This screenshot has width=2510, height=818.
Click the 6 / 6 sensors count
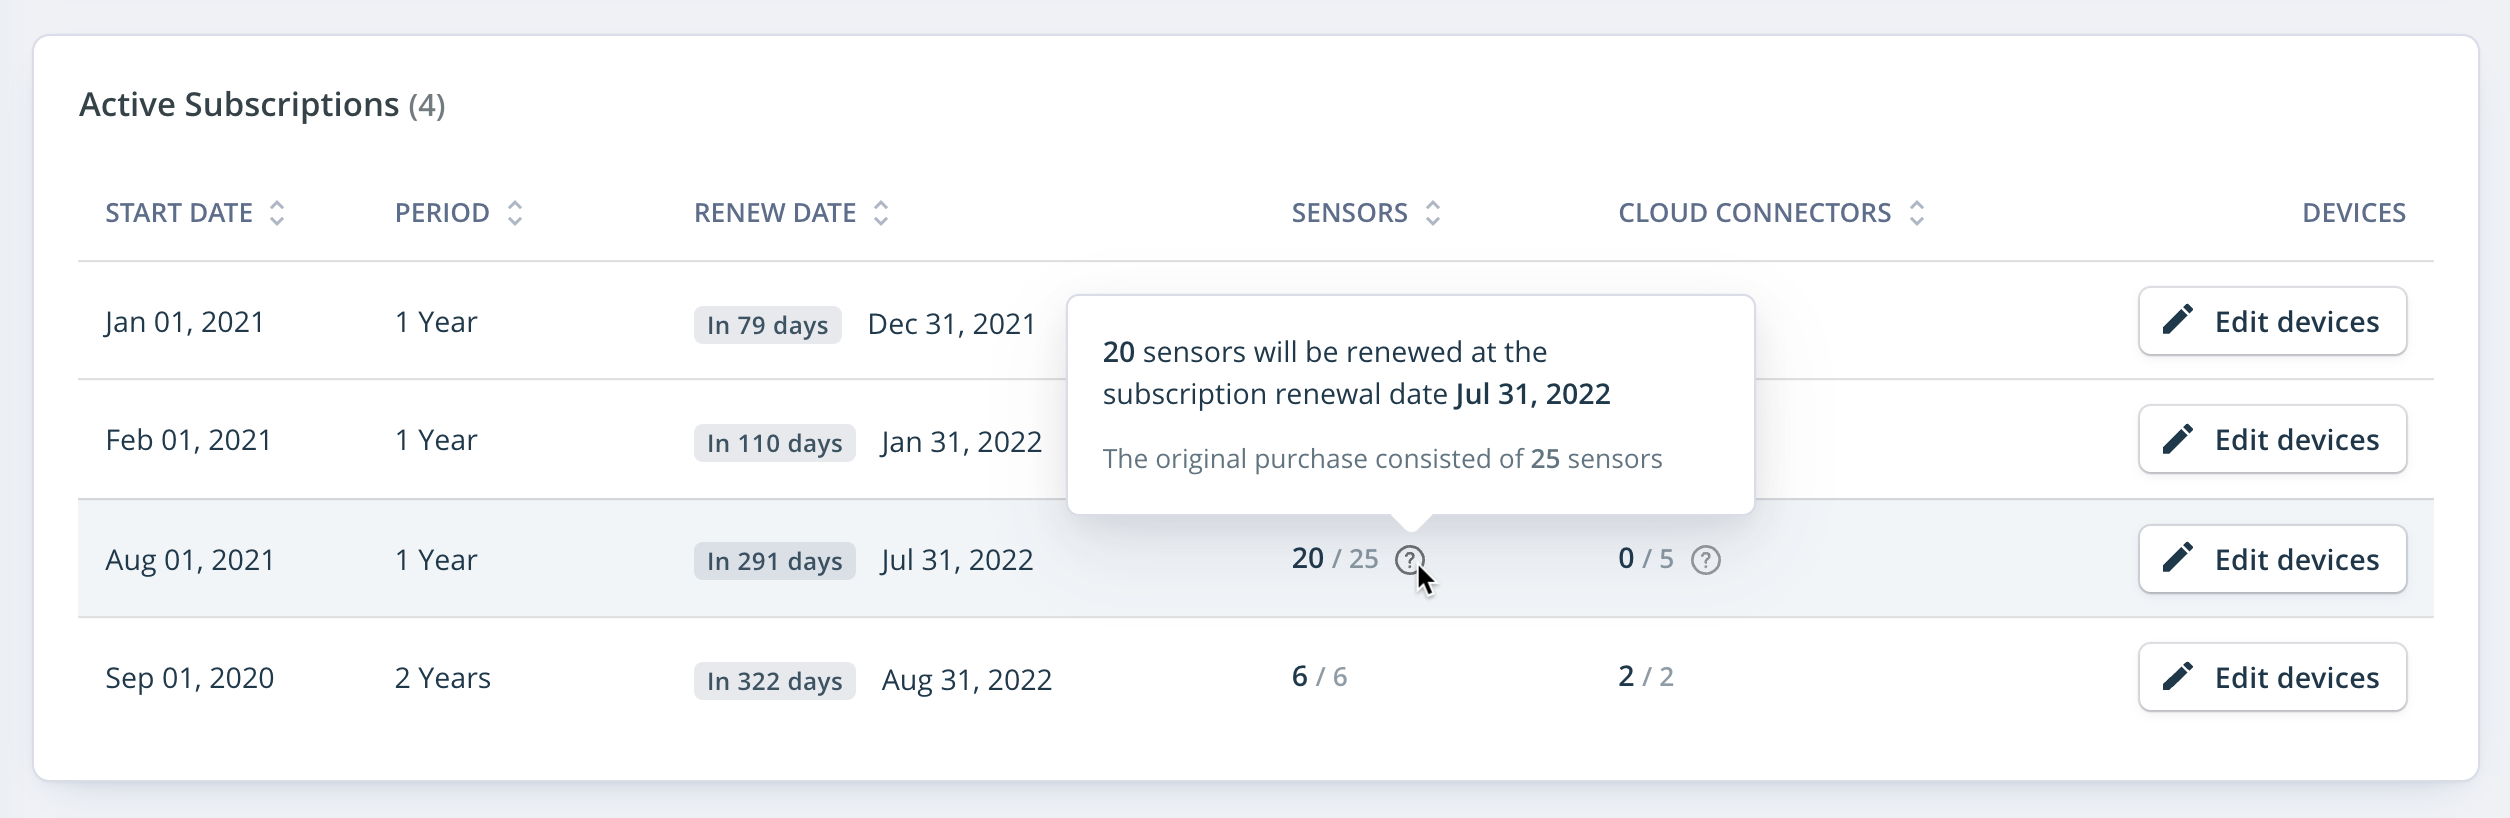[x=1319, y=677]
